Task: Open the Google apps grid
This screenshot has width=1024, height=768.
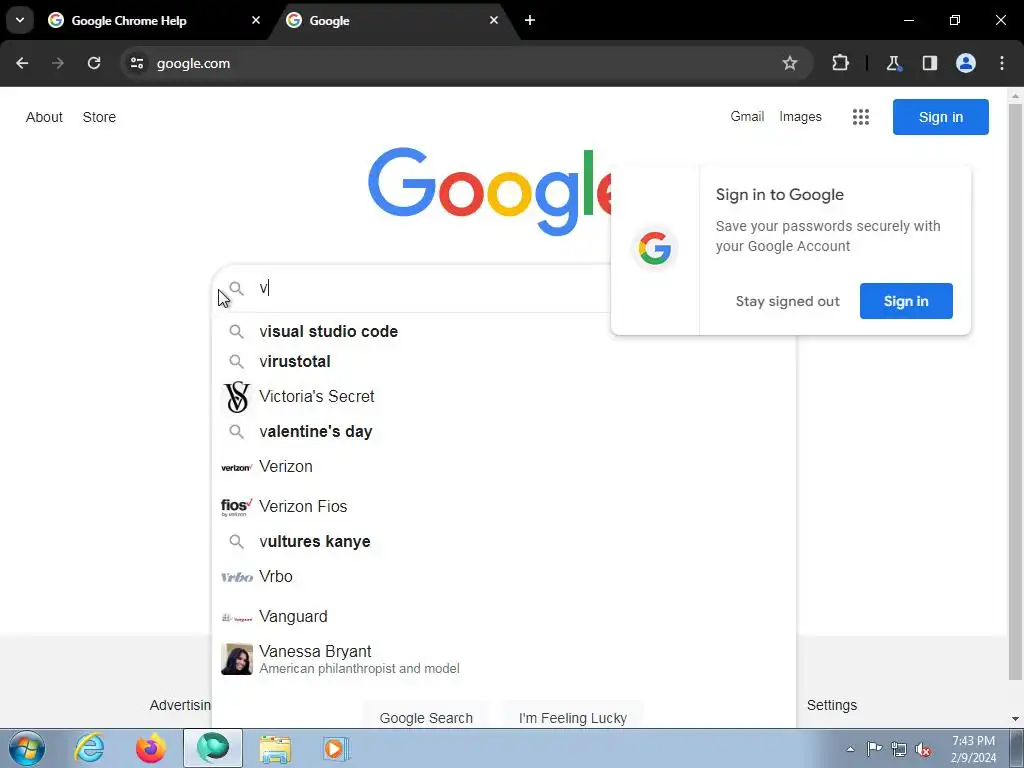Action: [861, 117]
